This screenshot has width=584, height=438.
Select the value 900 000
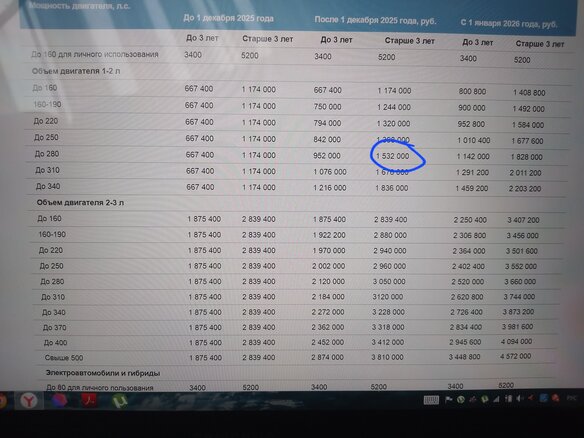(472, 108)
